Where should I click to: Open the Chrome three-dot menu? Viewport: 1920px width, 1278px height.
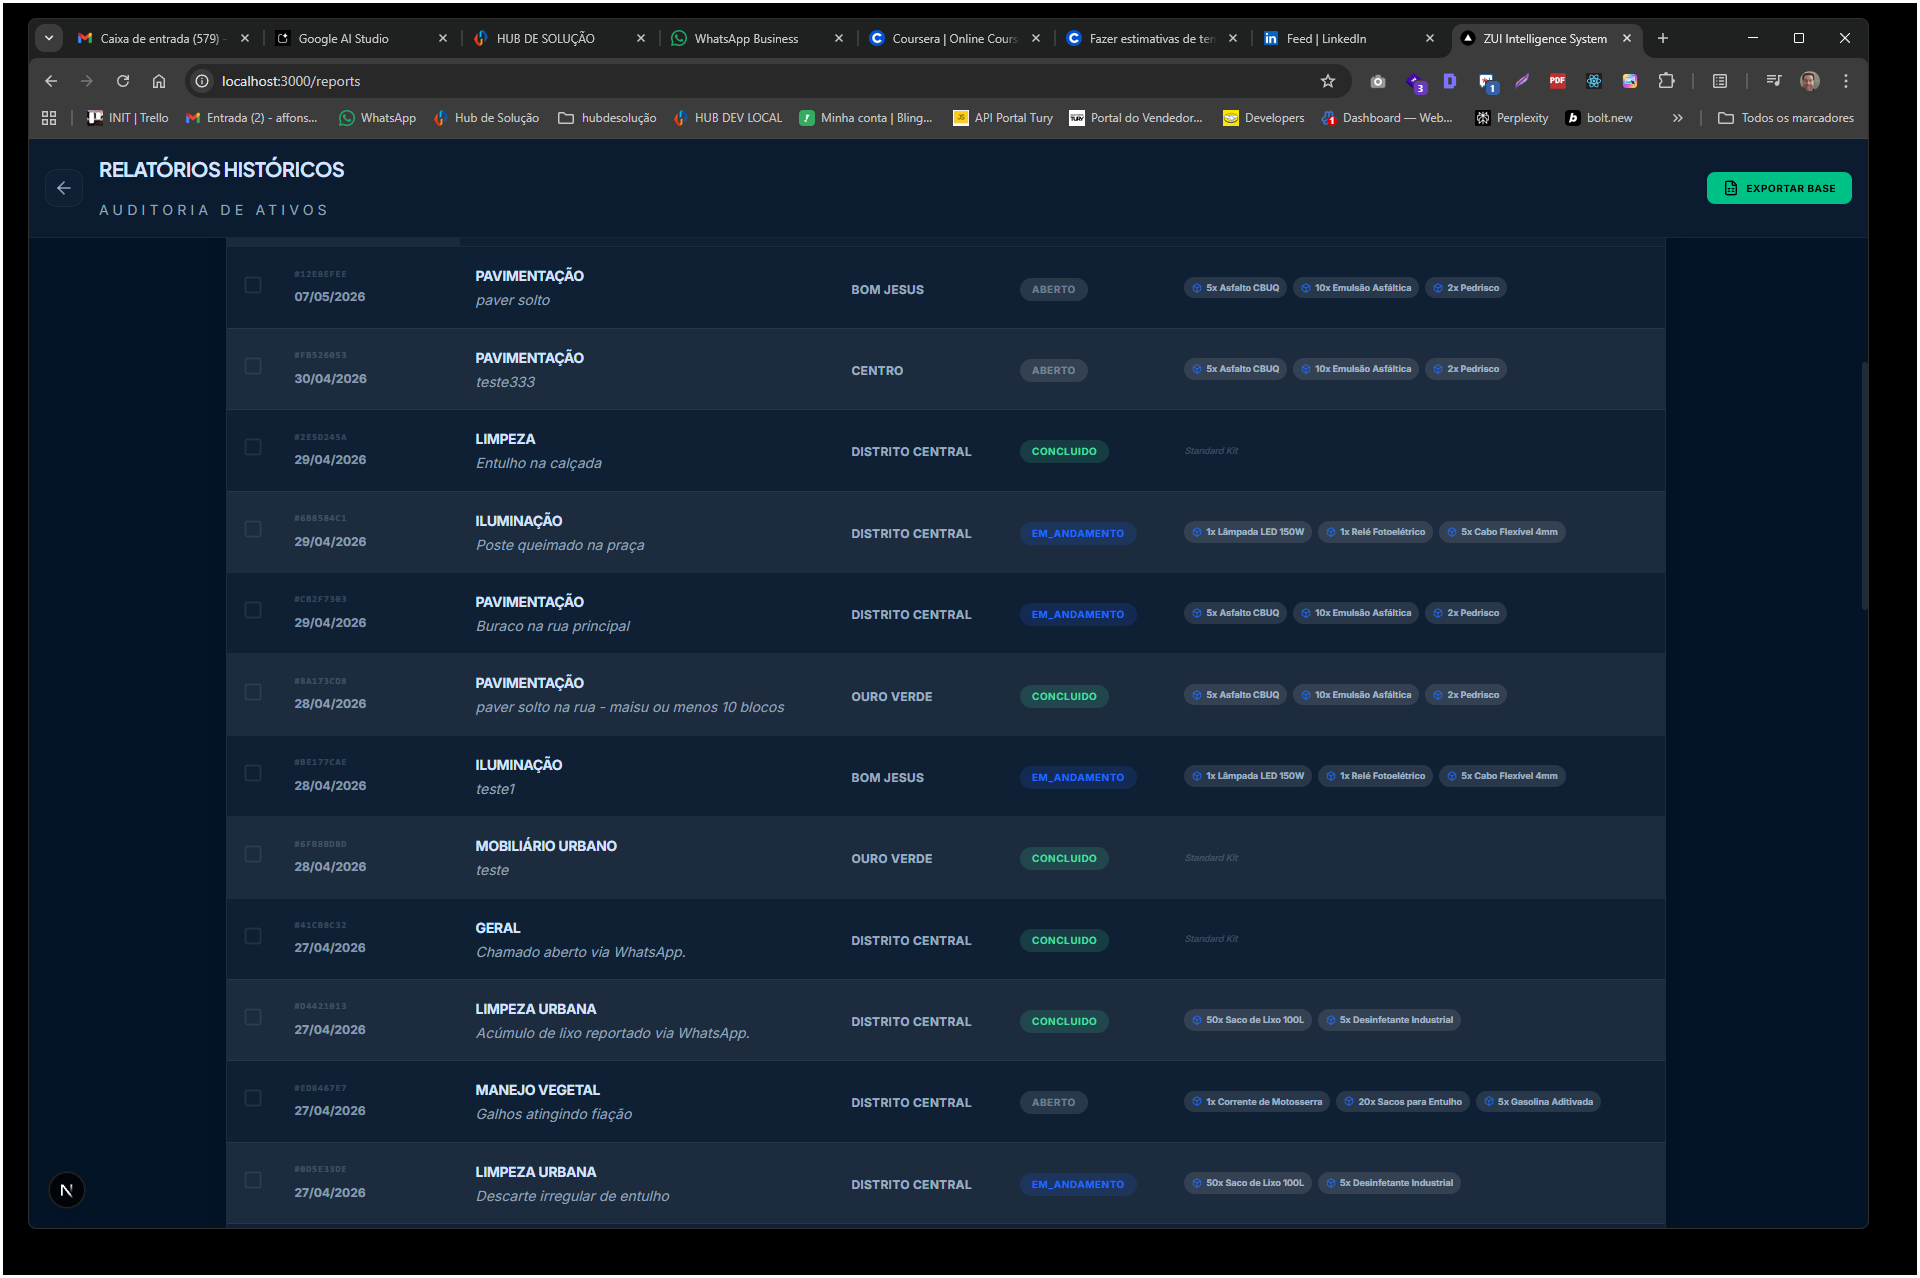tap(1846, 81)
